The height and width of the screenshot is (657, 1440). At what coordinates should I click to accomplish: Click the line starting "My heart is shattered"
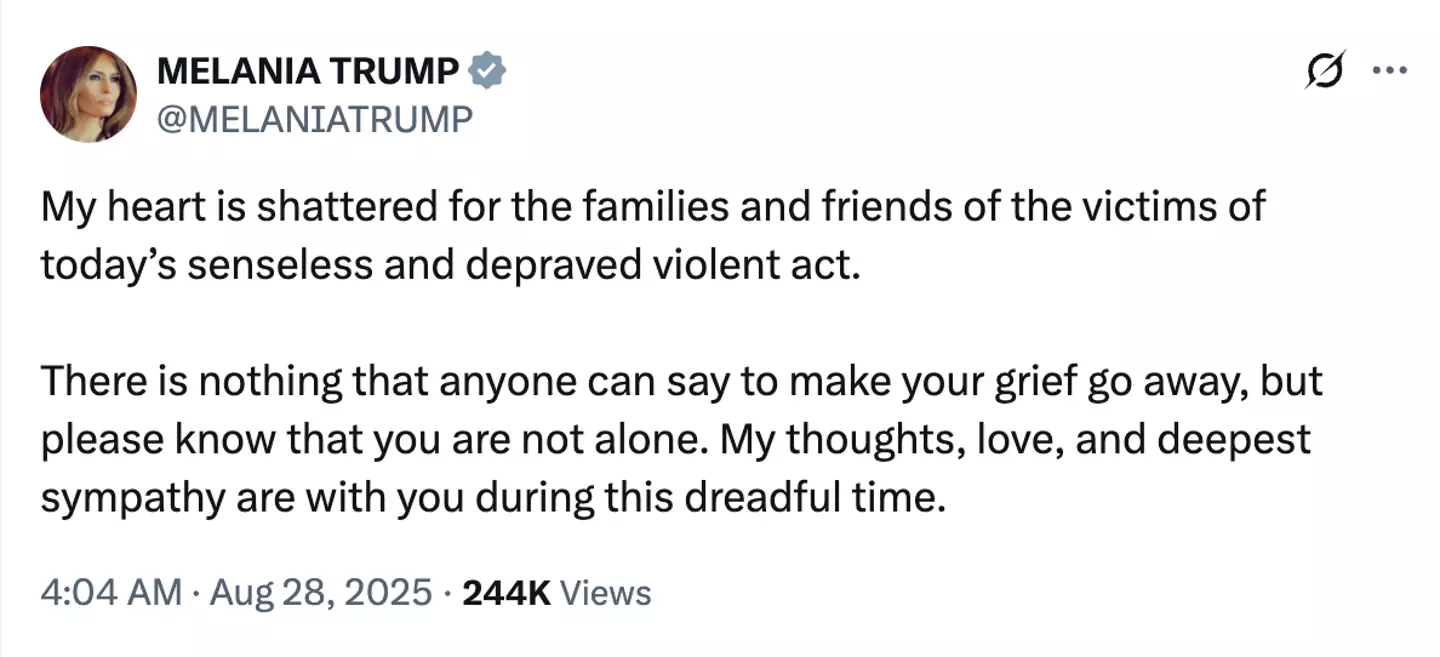click(x=652, y=208)
